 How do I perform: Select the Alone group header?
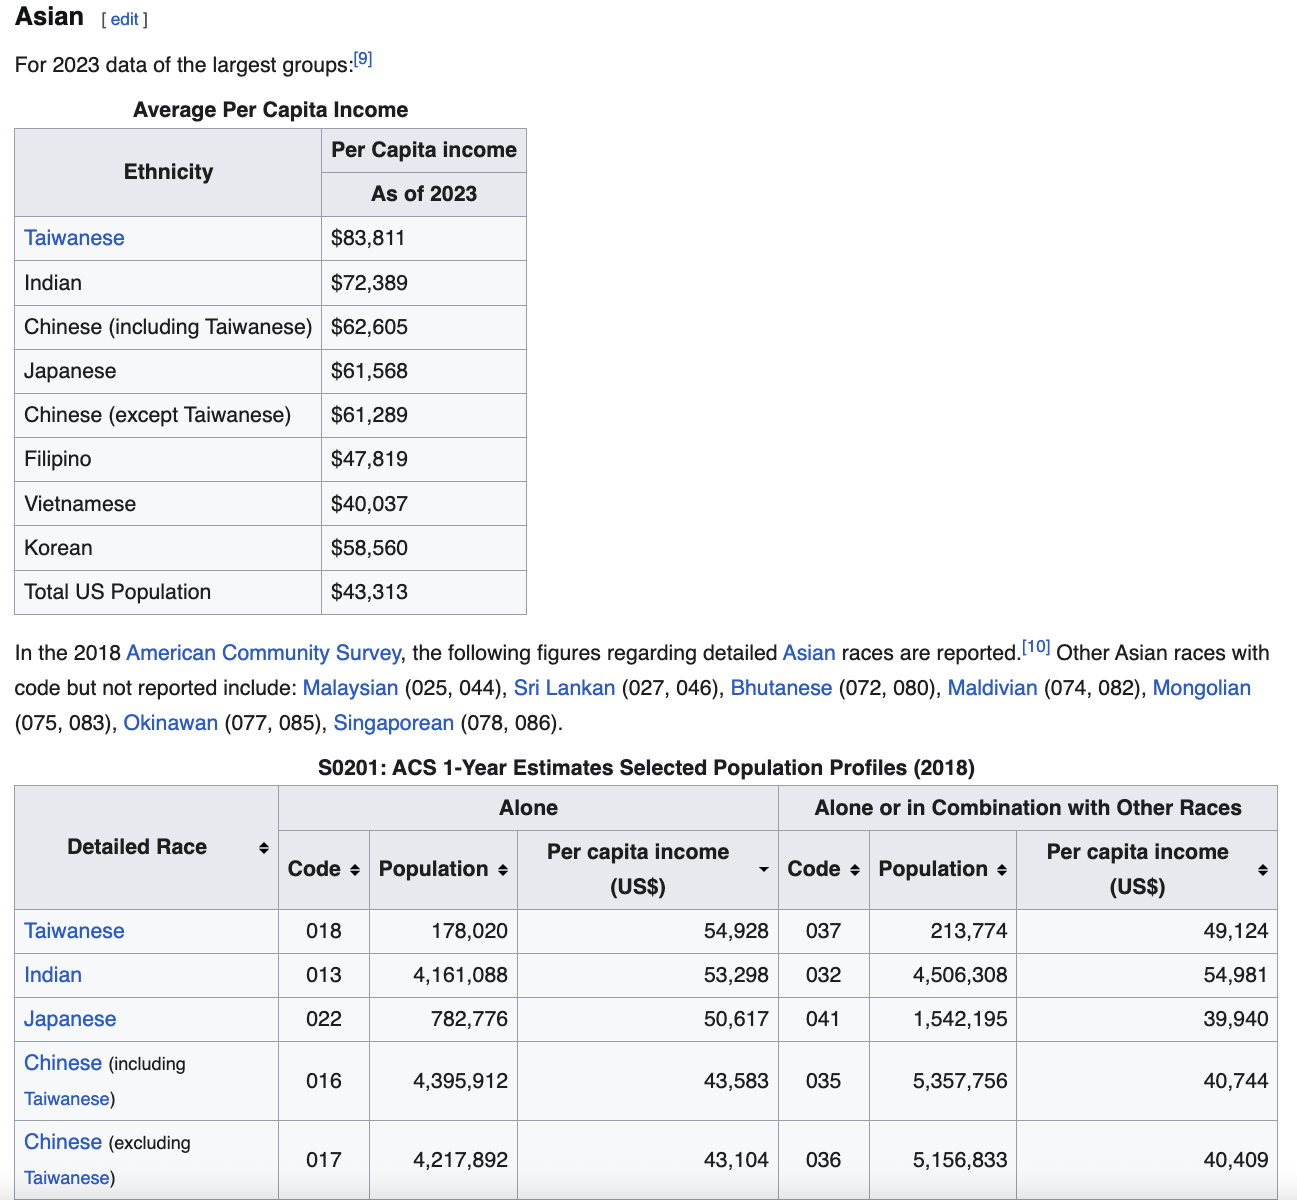pyautogui.click(x=528, y=808)
